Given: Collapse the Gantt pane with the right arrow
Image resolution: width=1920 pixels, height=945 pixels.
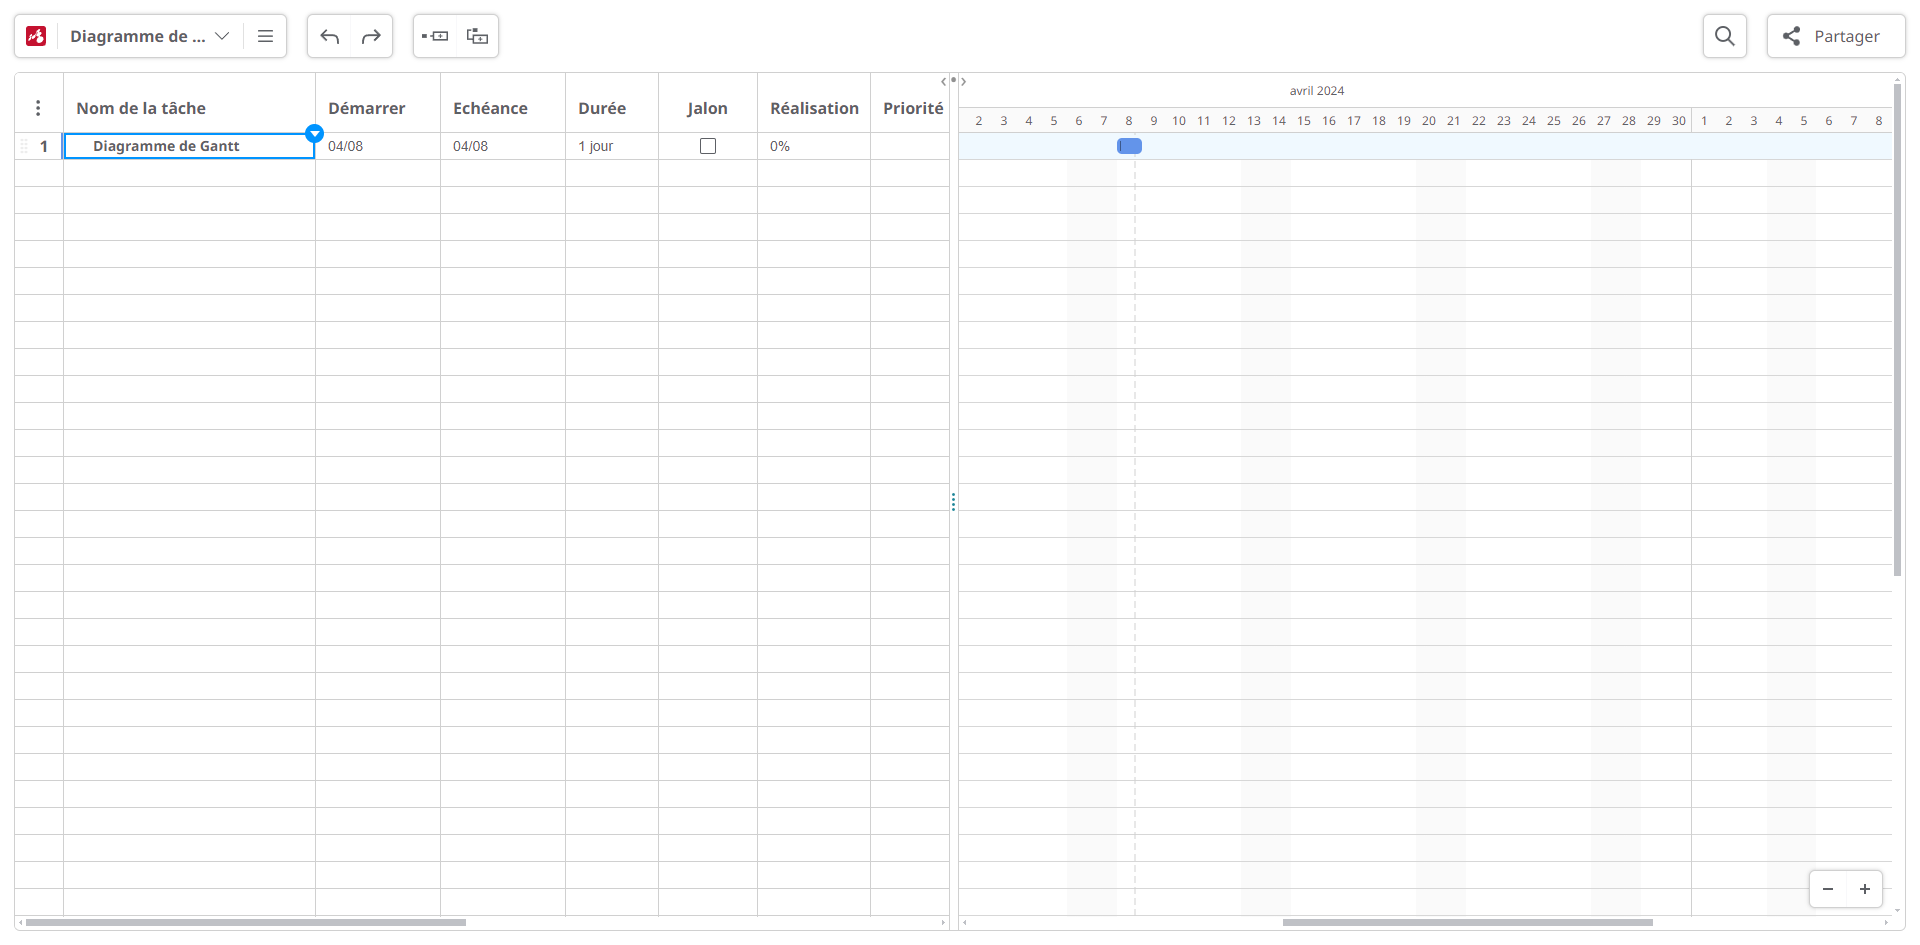Looking at the screenshot, I should pos(964,81).
